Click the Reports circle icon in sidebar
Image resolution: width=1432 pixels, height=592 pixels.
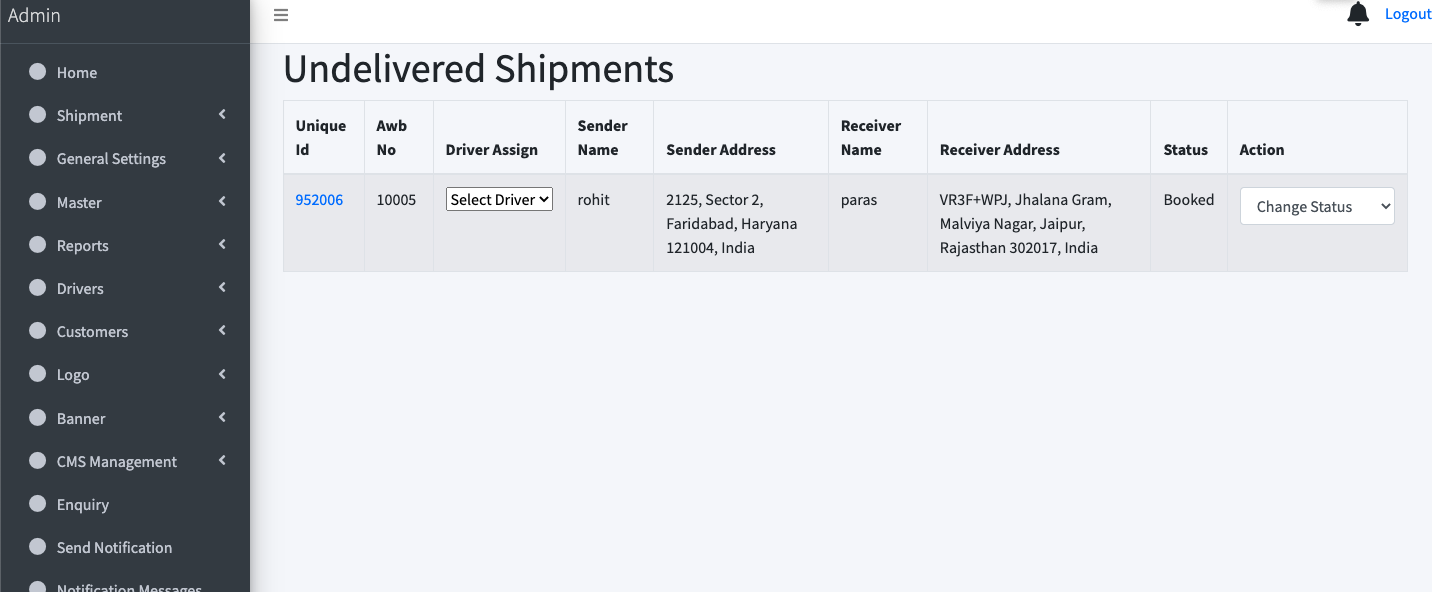tap(36, 245)
